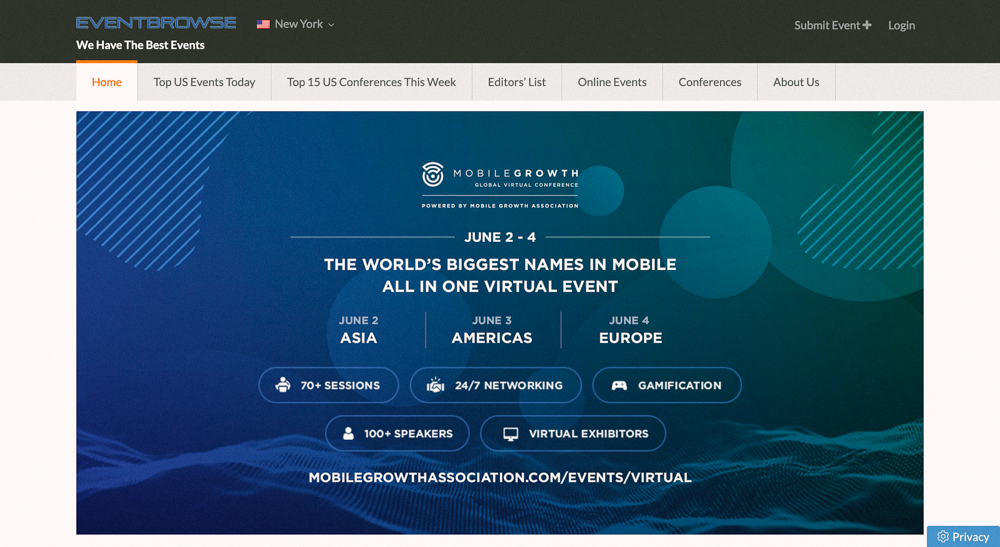Click the 'JUNE 2 - 4' date text
Screen dimensions: 1000x547
(x=500, y=237)
